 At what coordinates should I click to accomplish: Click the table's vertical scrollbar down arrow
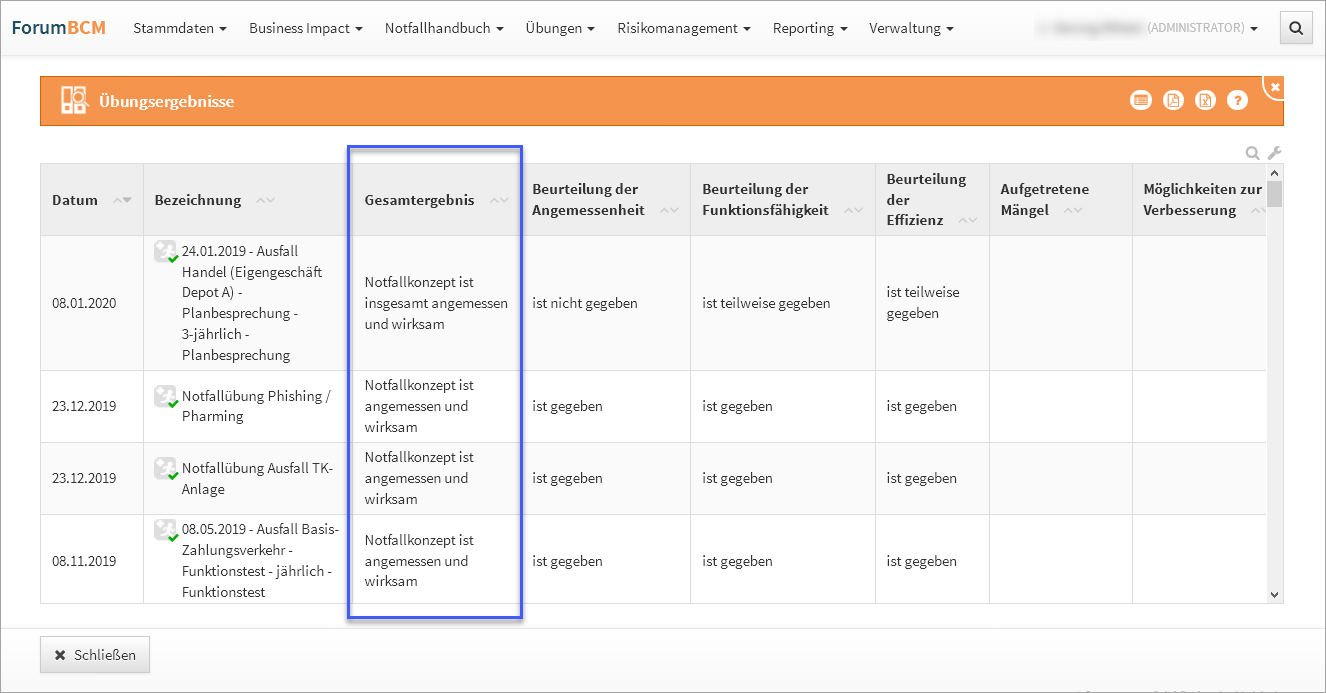[x=1274, y=594]
